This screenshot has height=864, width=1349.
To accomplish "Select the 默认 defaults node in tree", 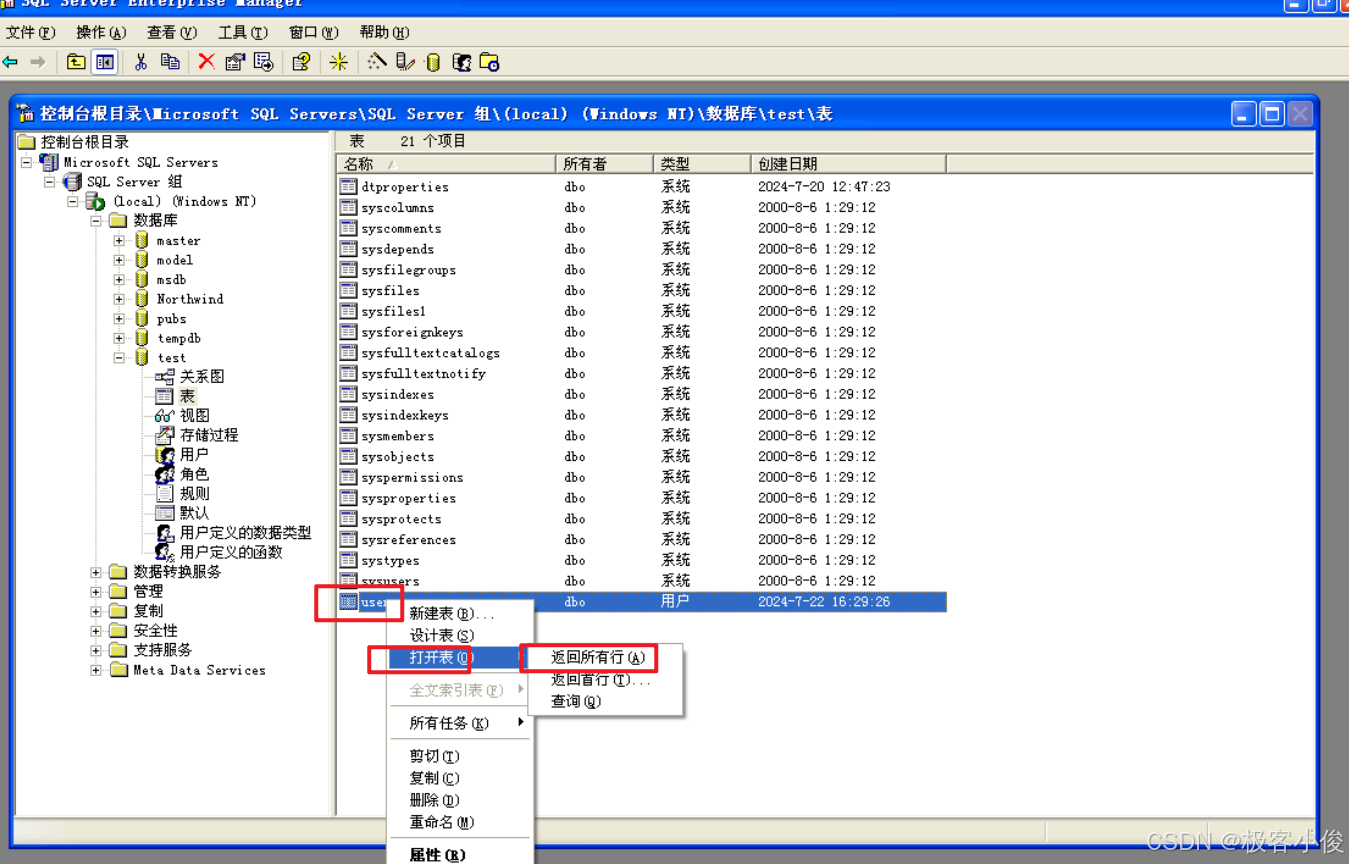I will 194,513.
